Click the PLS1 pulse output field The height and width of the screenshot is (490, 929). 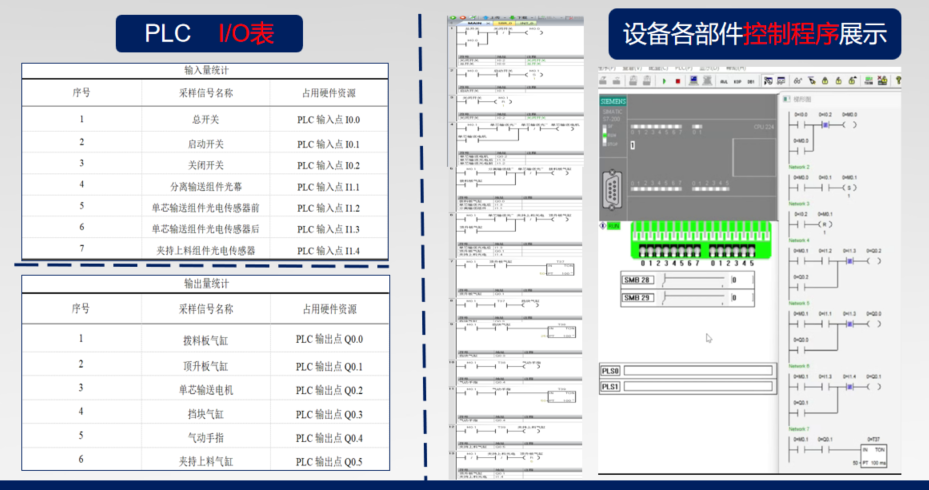tap(698, 386)
